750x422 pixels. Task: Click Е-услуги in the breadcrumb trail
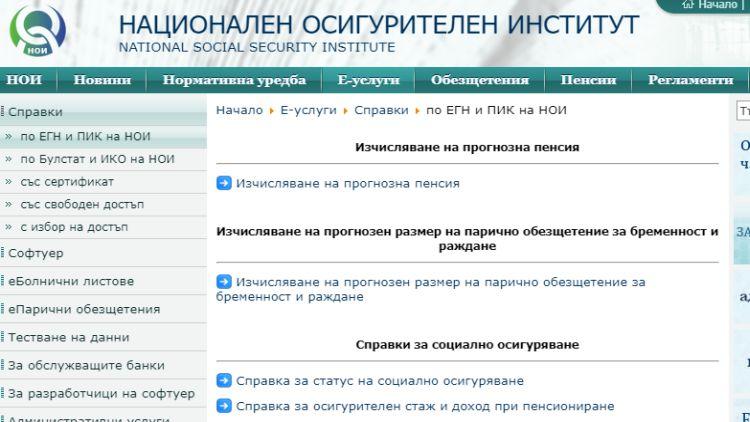[x=309, y=110]
